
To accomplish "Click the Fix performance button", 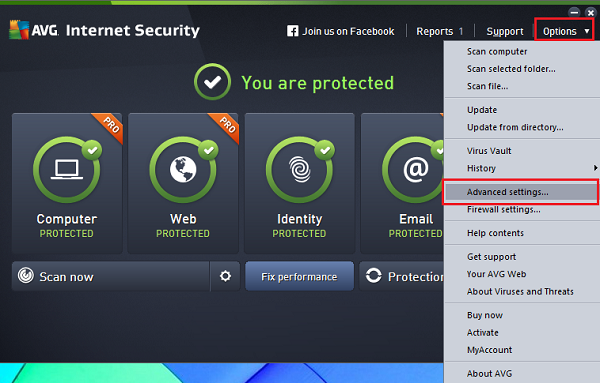I will coord(299,276).
